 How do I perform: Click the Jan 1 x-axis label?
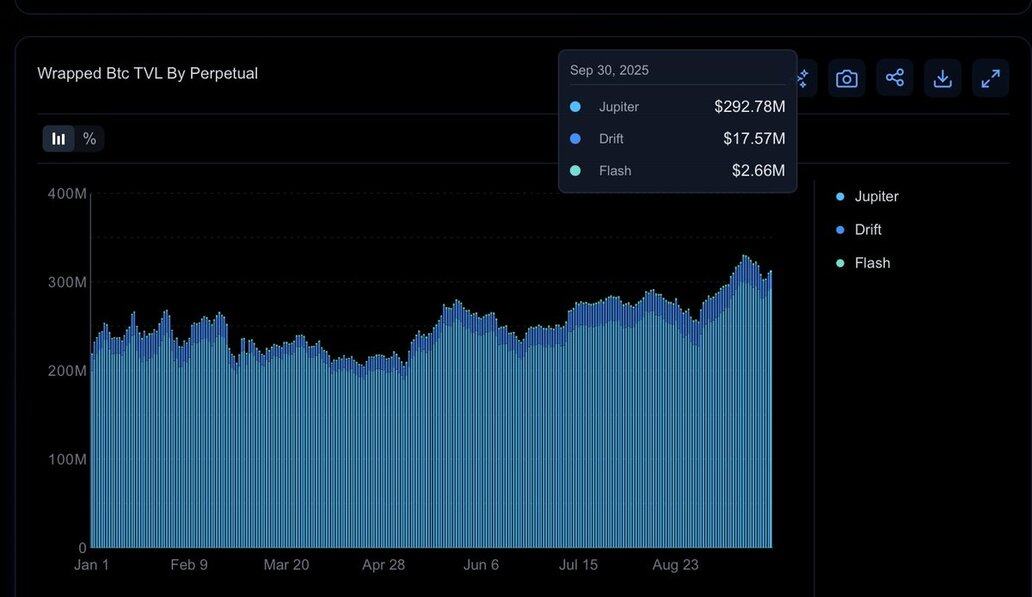(92, 565)
